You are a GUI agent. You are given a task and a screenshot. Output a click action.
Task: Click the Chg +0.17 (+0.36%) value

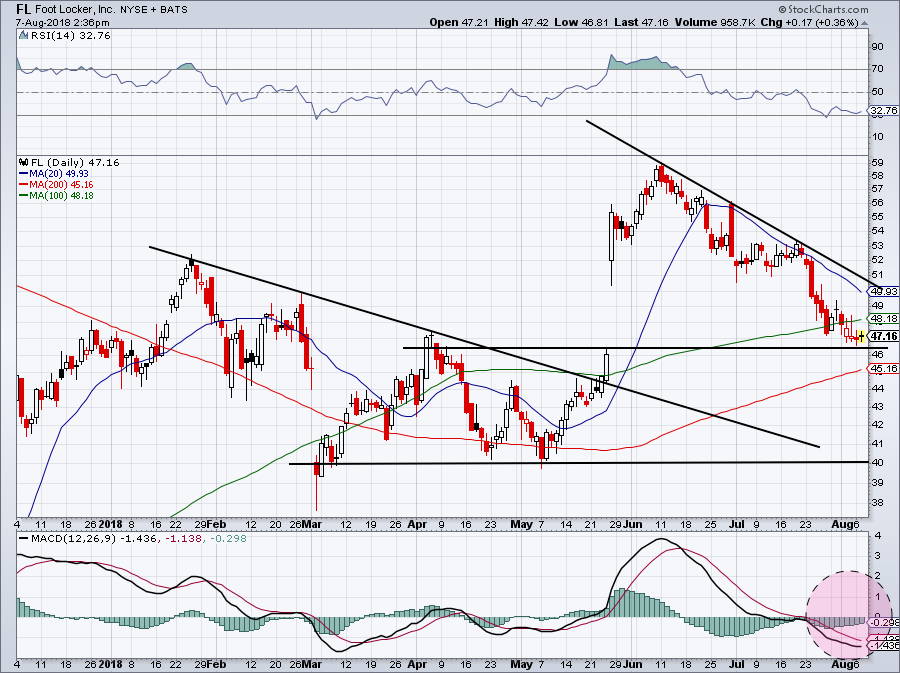click(x=809, y=22)
